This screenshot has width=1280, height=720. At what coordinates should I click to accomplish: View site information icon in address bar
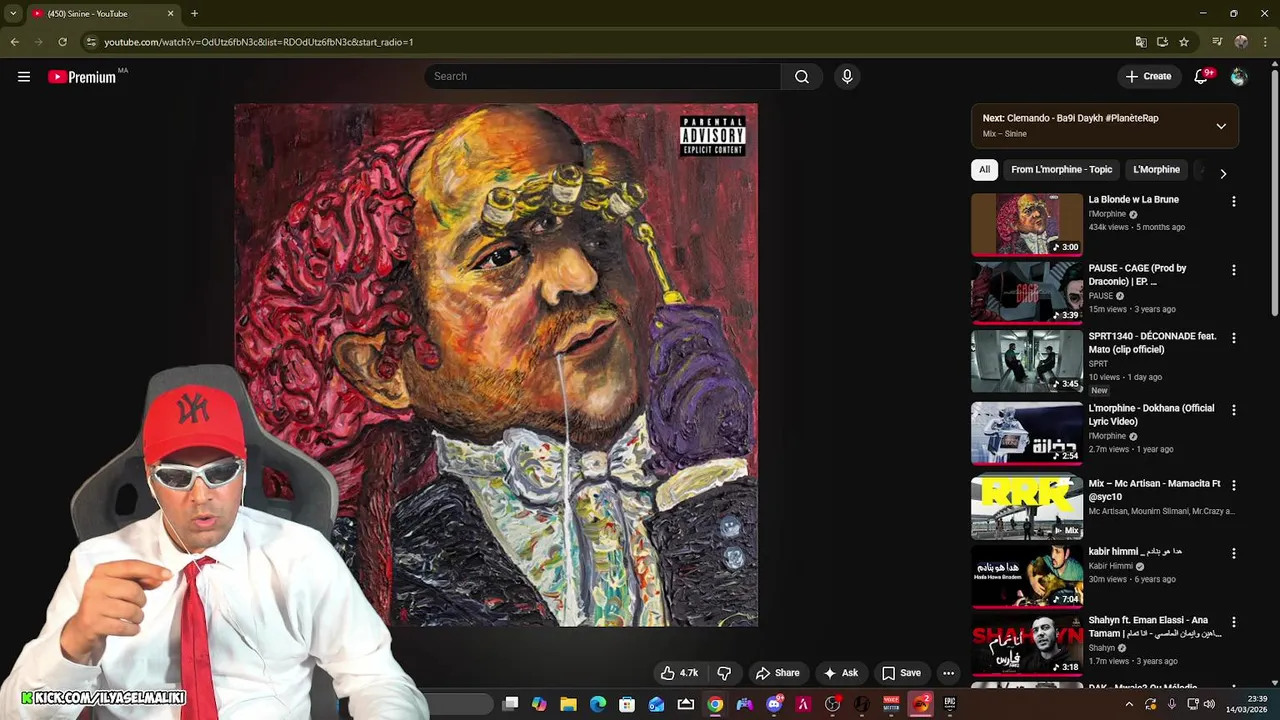tap(91, 42)
